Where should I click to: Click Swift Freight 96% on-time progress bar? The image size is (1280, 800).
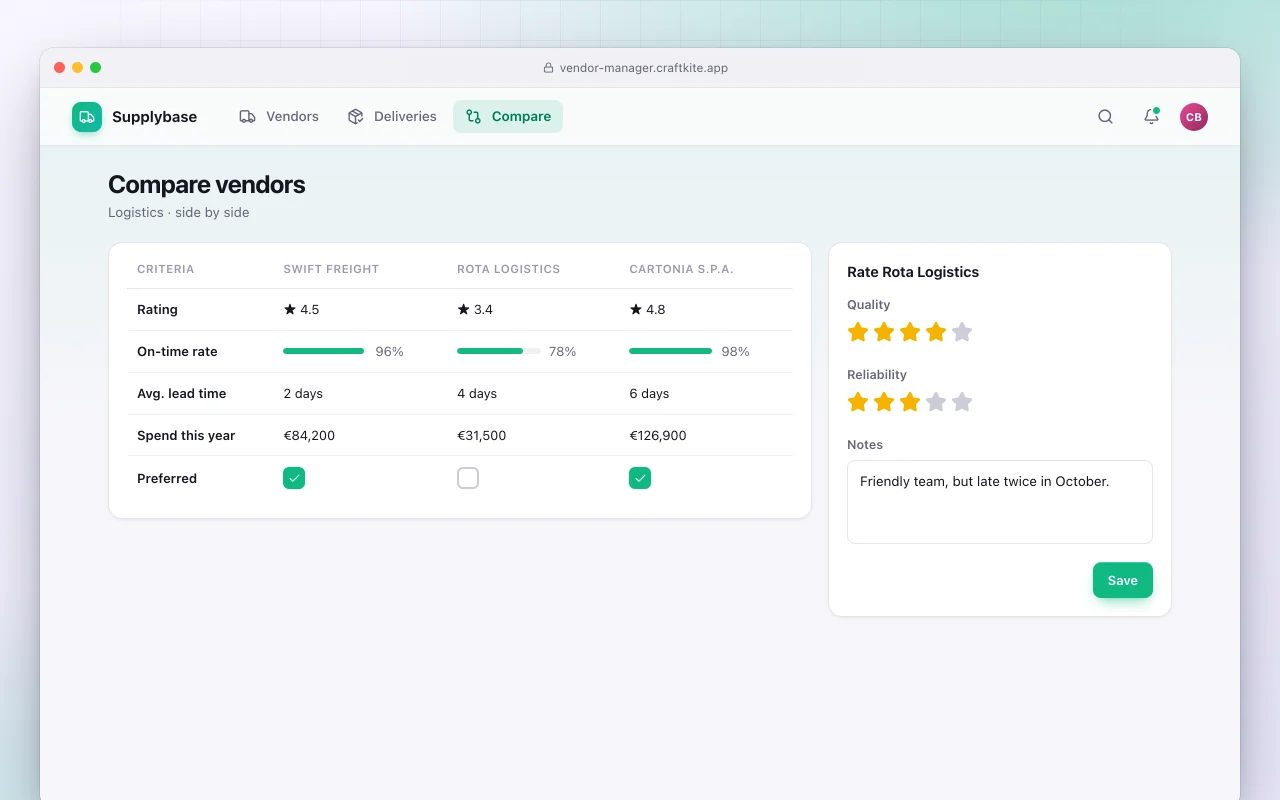tap(325, 352)
